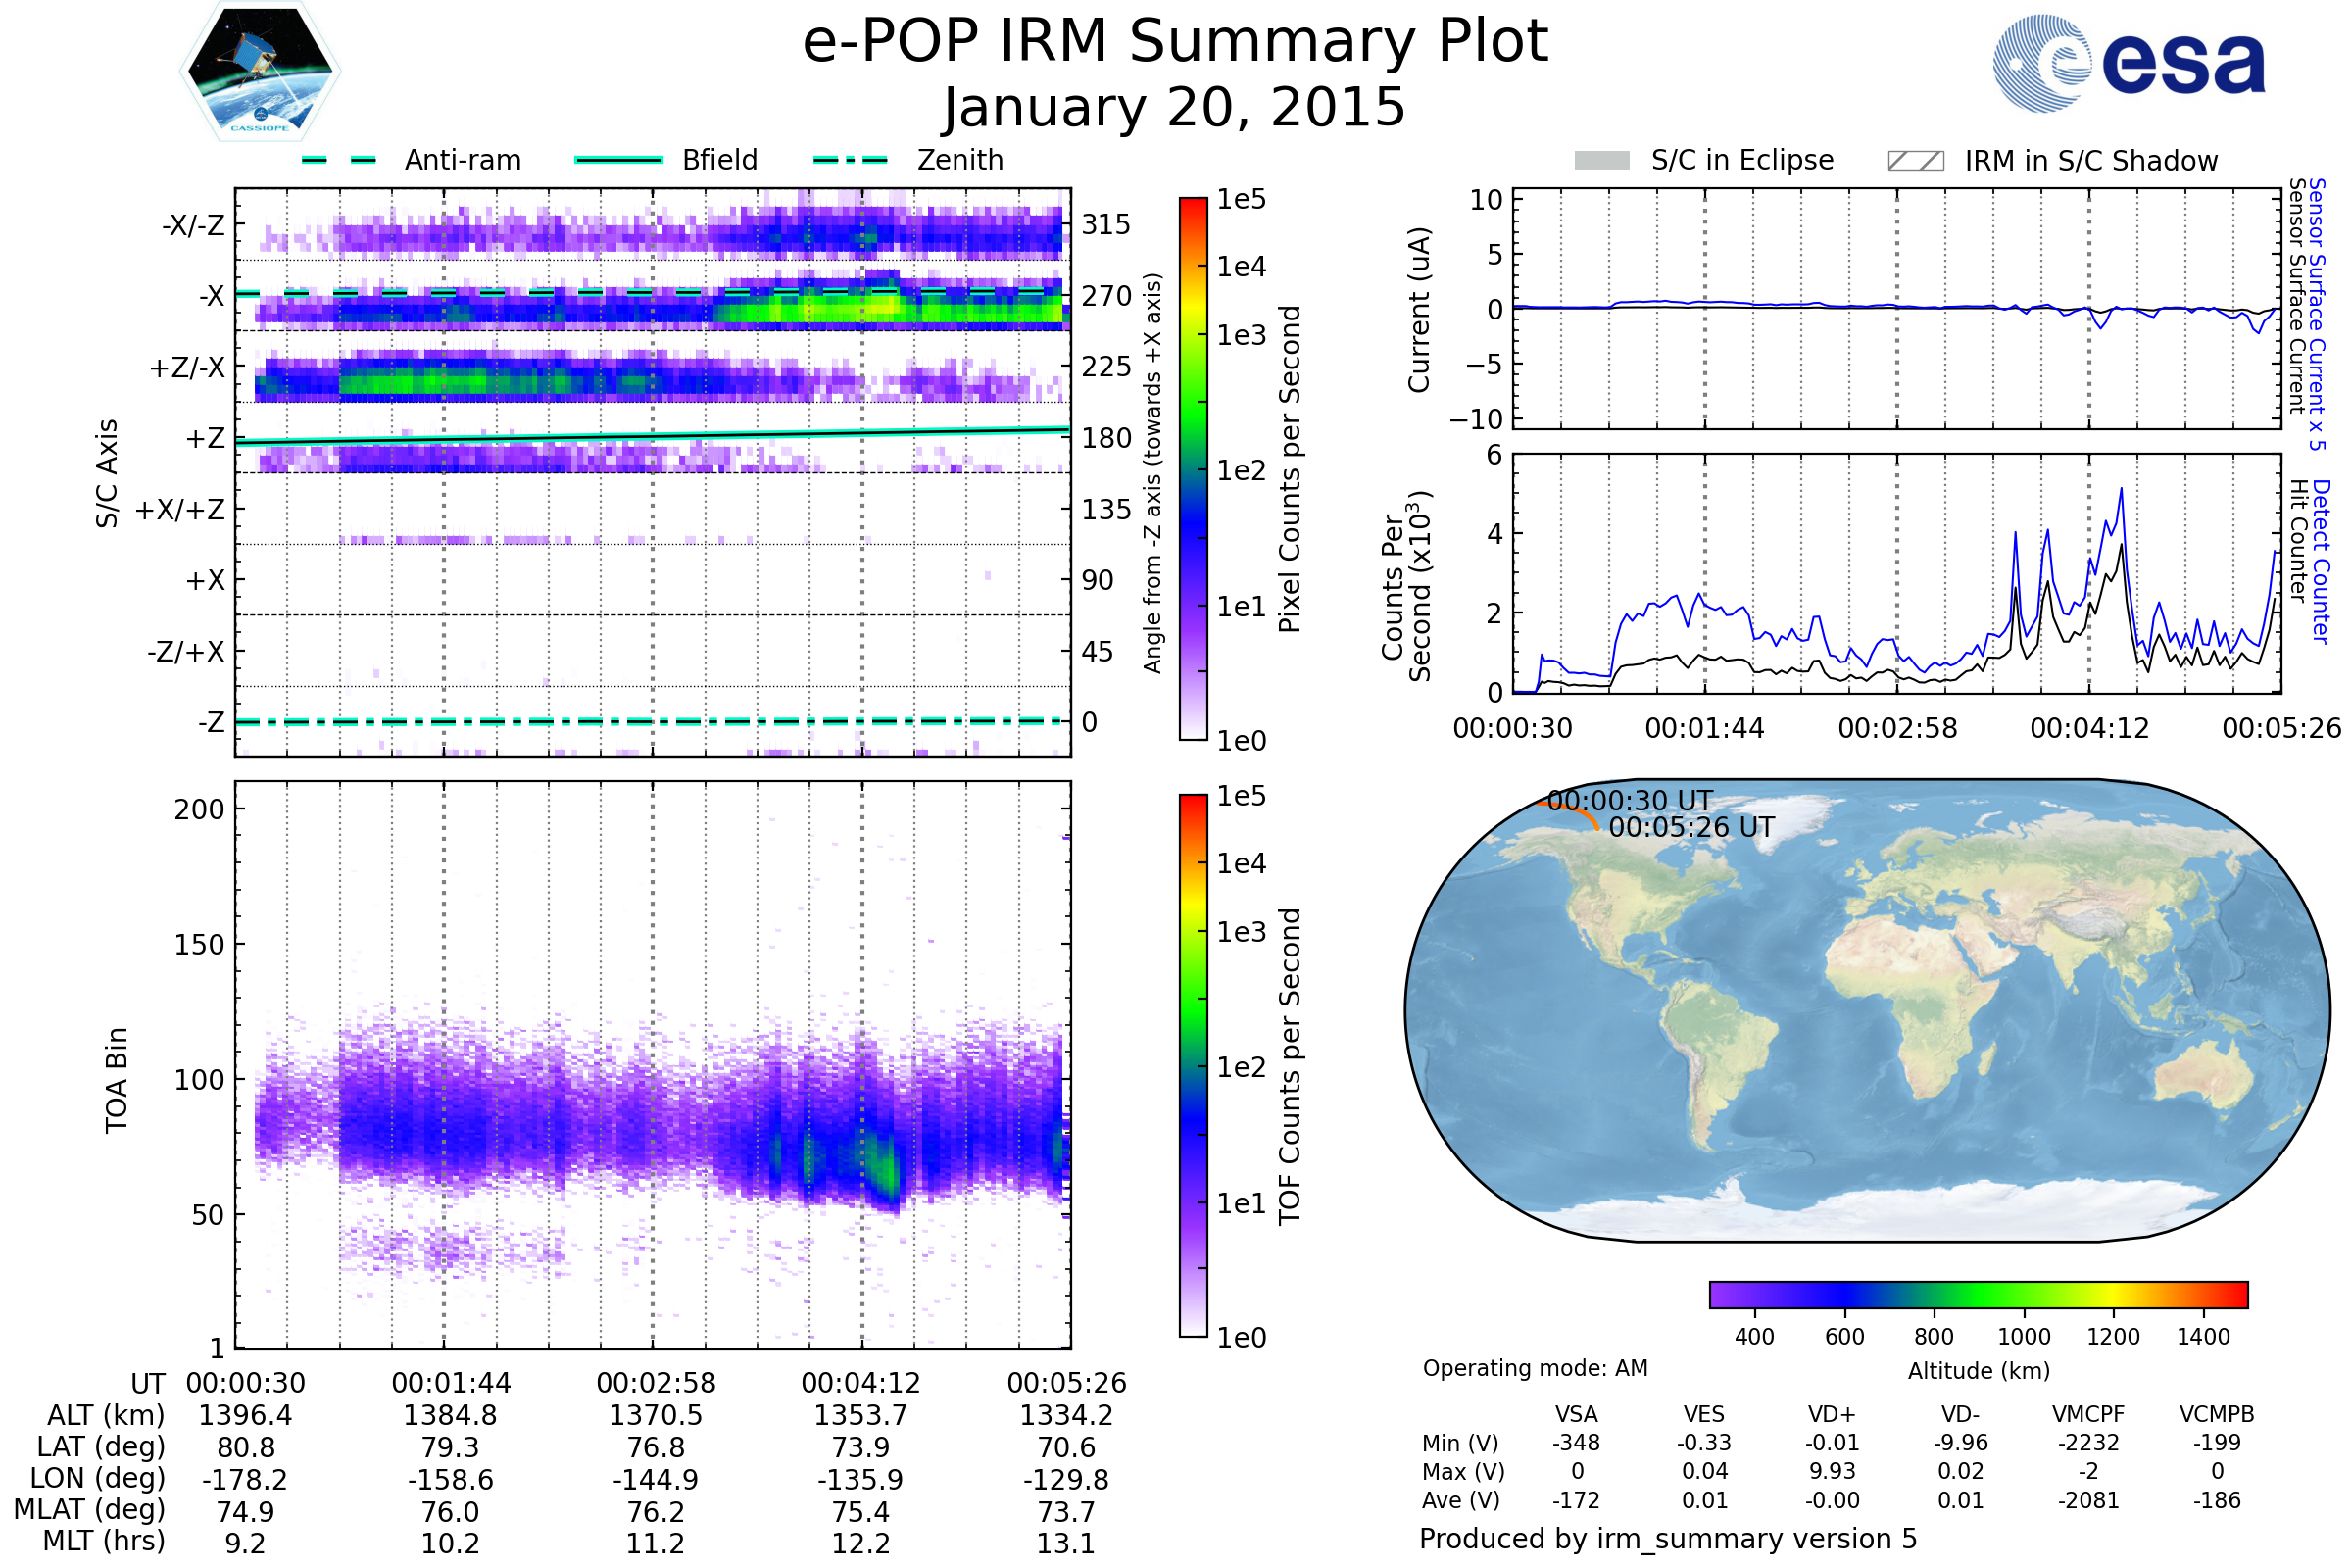
Task: Click the e-POP IRM Summary Plot title
Action: click(x=1175, y=42)
